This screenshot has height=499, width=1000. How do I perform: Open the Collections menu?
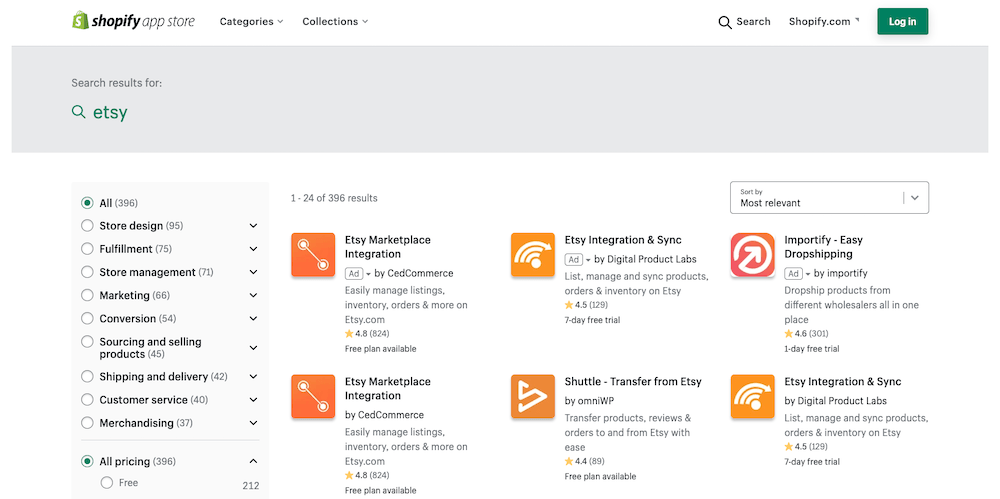[x=335, y=22]
